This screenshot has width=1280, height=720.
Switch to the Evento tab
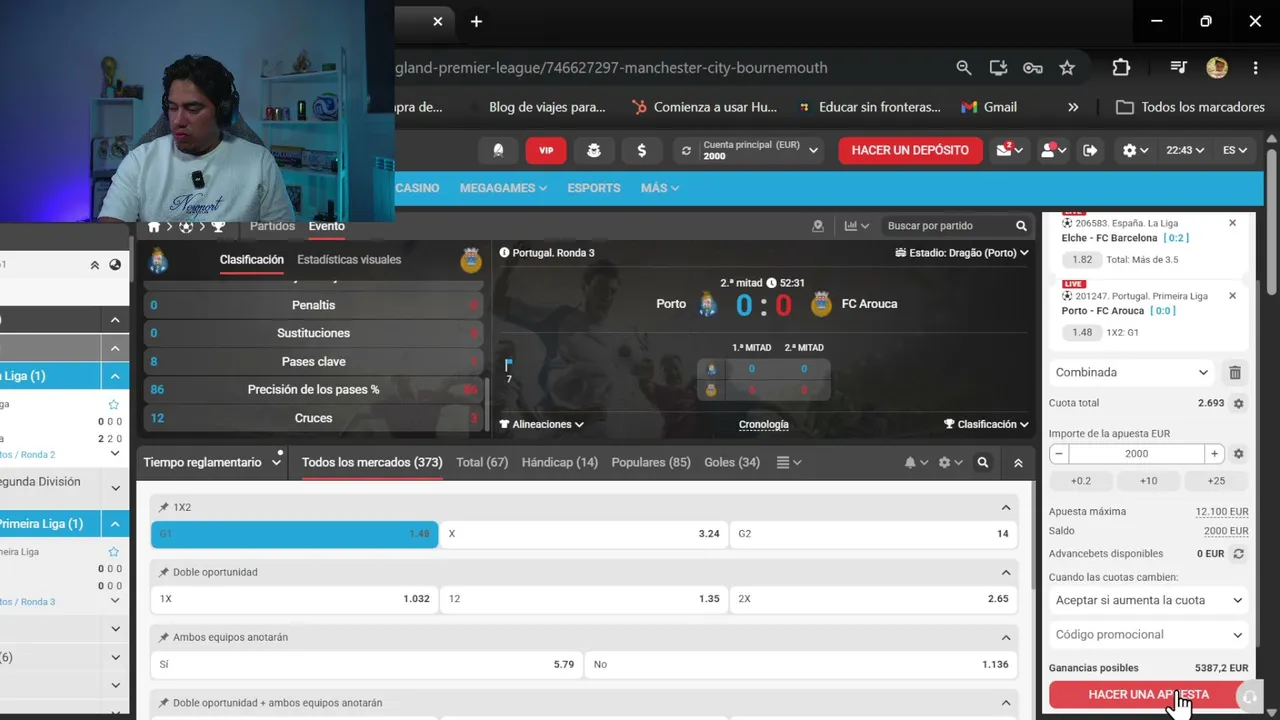(x=327, y=226)
